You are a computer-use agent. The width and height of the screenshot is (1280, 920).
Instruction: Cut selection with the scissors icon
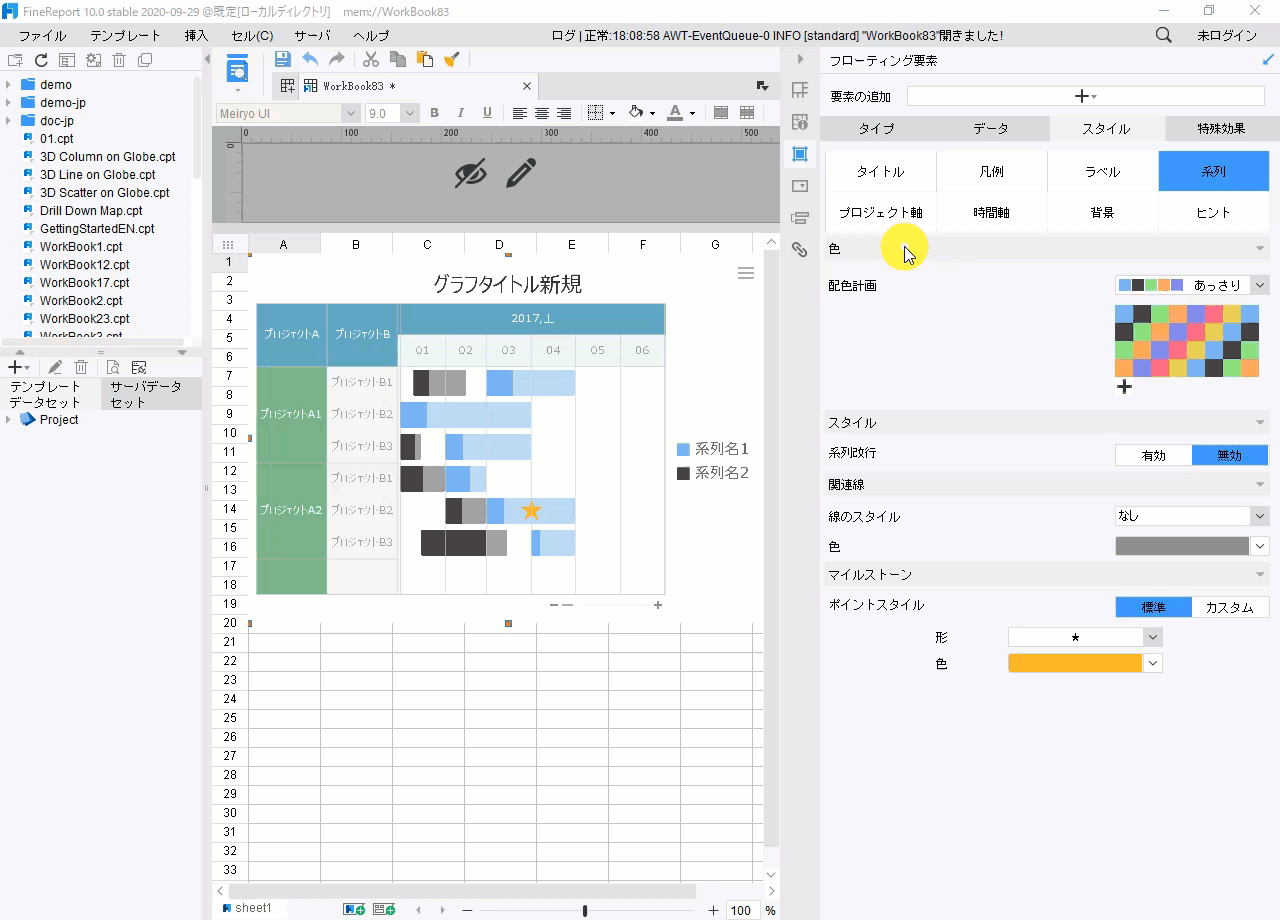(371, 60)
